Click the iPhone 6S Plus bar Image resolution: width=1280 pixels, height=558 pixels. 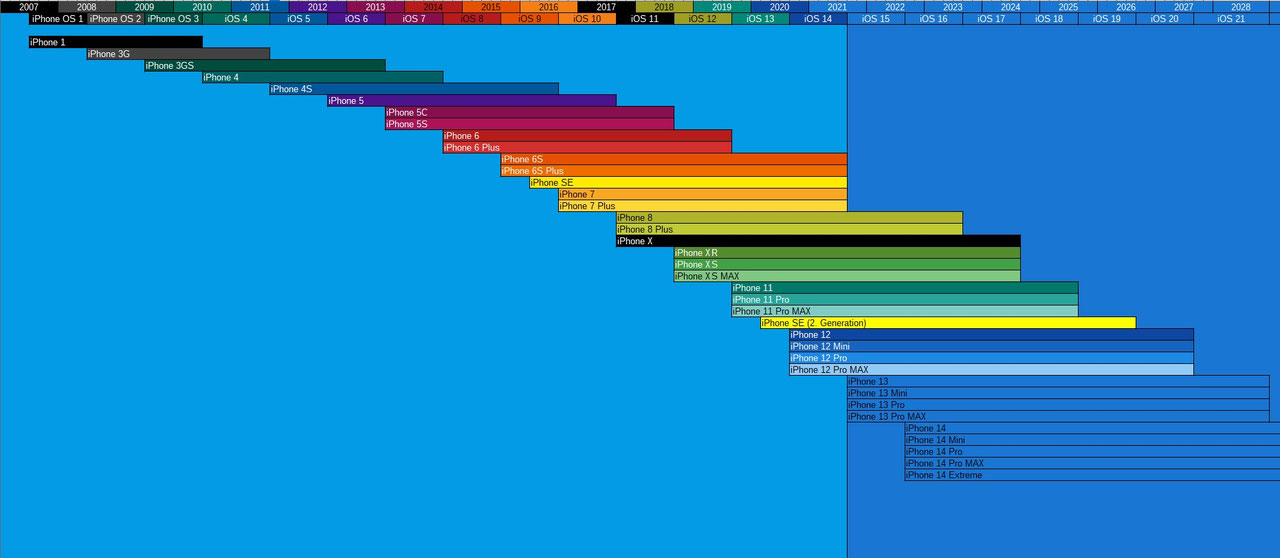click(x=674, y=171)
